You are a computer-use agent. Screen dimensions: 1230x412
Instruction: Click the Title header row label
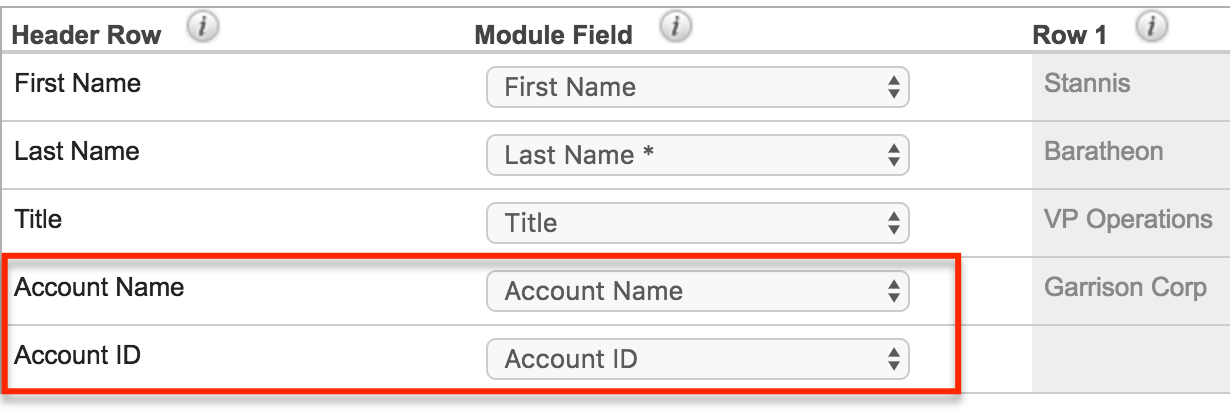click(x=36, y=219)
